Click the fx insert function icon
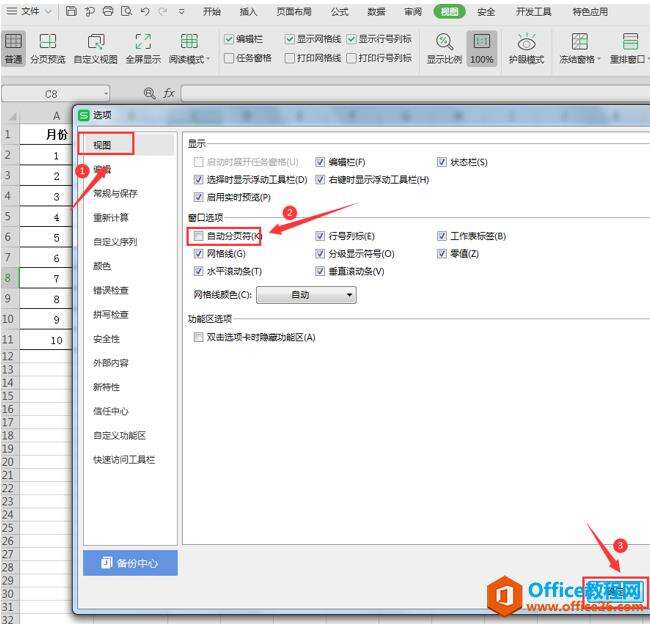 coord(169,93)
